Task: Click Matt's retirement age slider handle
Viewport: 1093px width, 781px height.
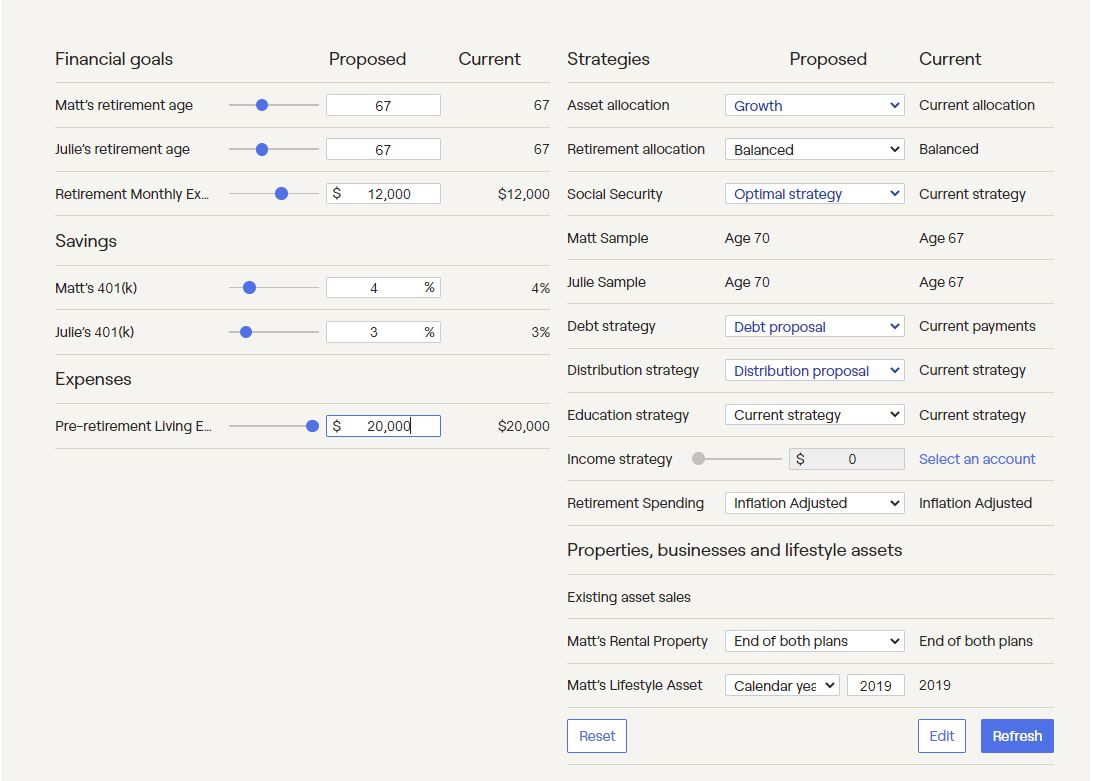Action: coord(262,105)
